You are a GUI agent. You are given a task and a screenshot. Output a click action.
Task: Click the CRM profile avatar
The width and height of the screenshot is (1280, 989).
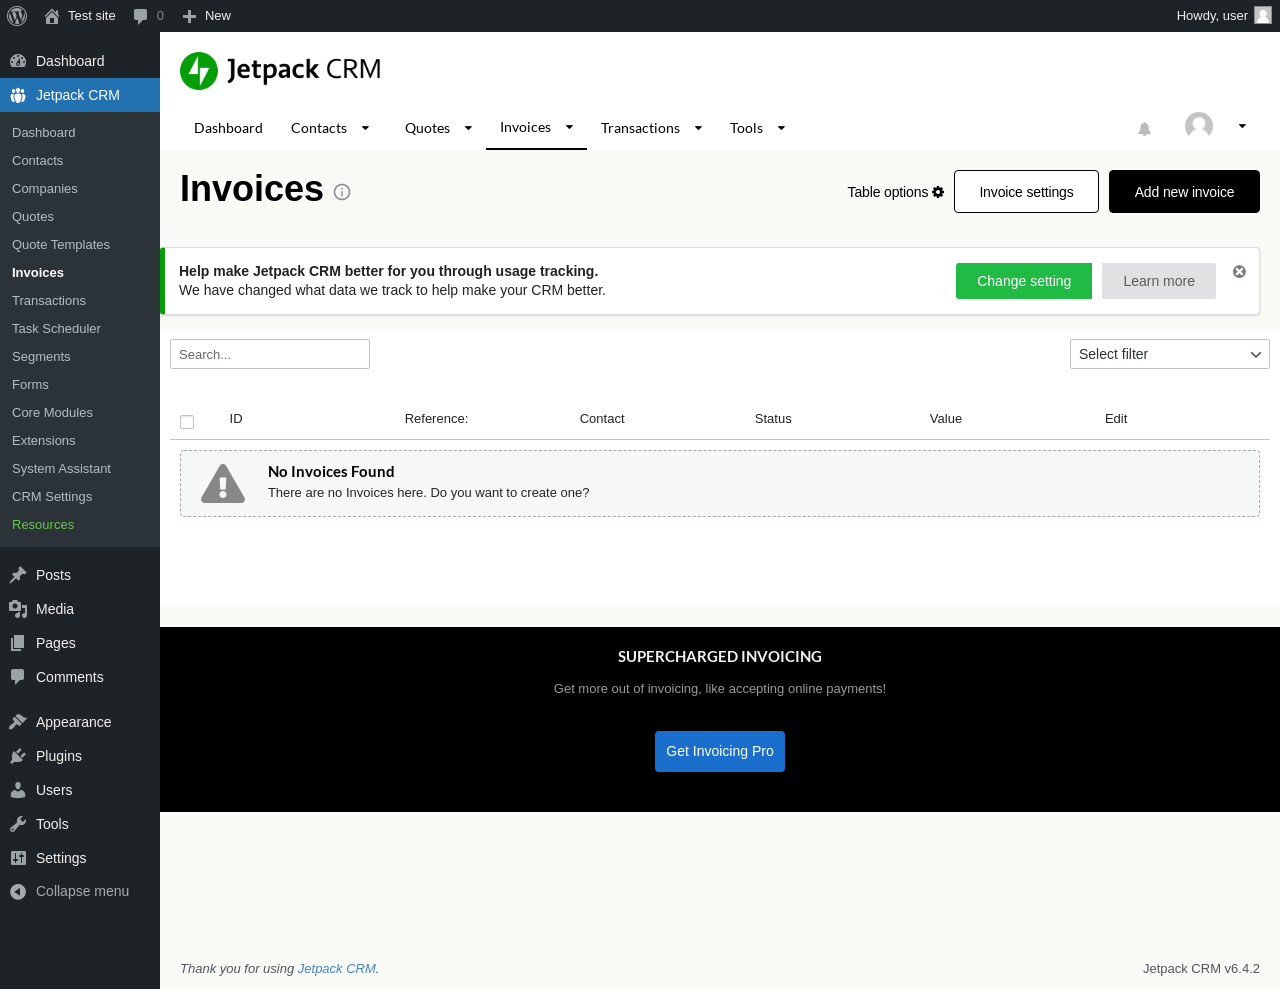[x=1199, y=126]
